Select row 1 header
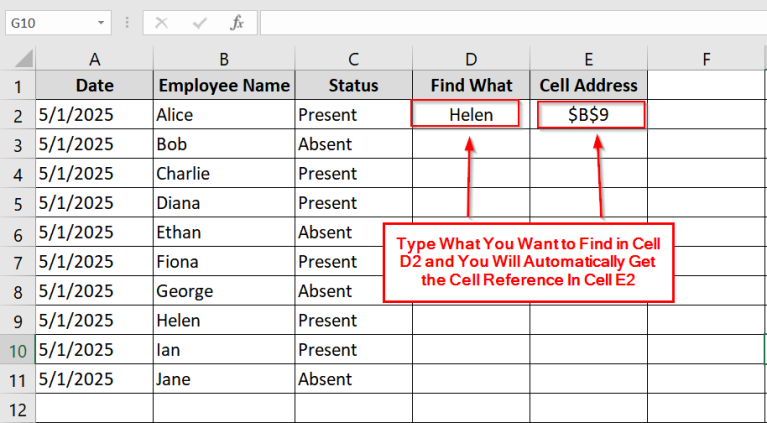The height and width of the screenshot is (423, 767). [17, 85]
